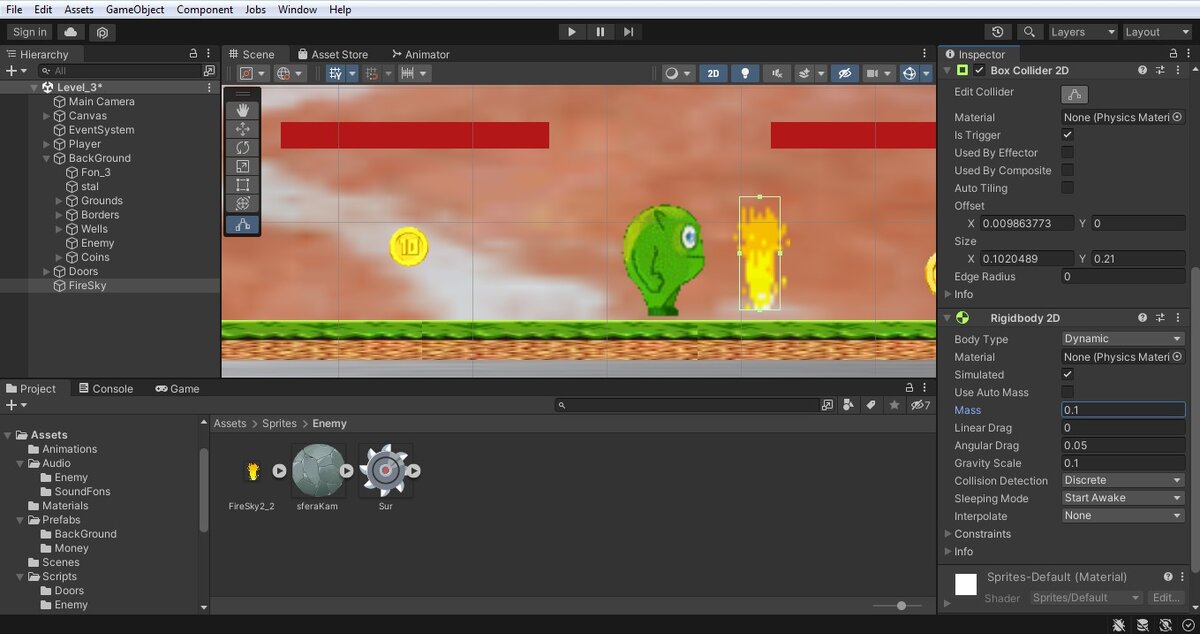Select the Rect tool
Screen dimensions: 1200x634
242,185
